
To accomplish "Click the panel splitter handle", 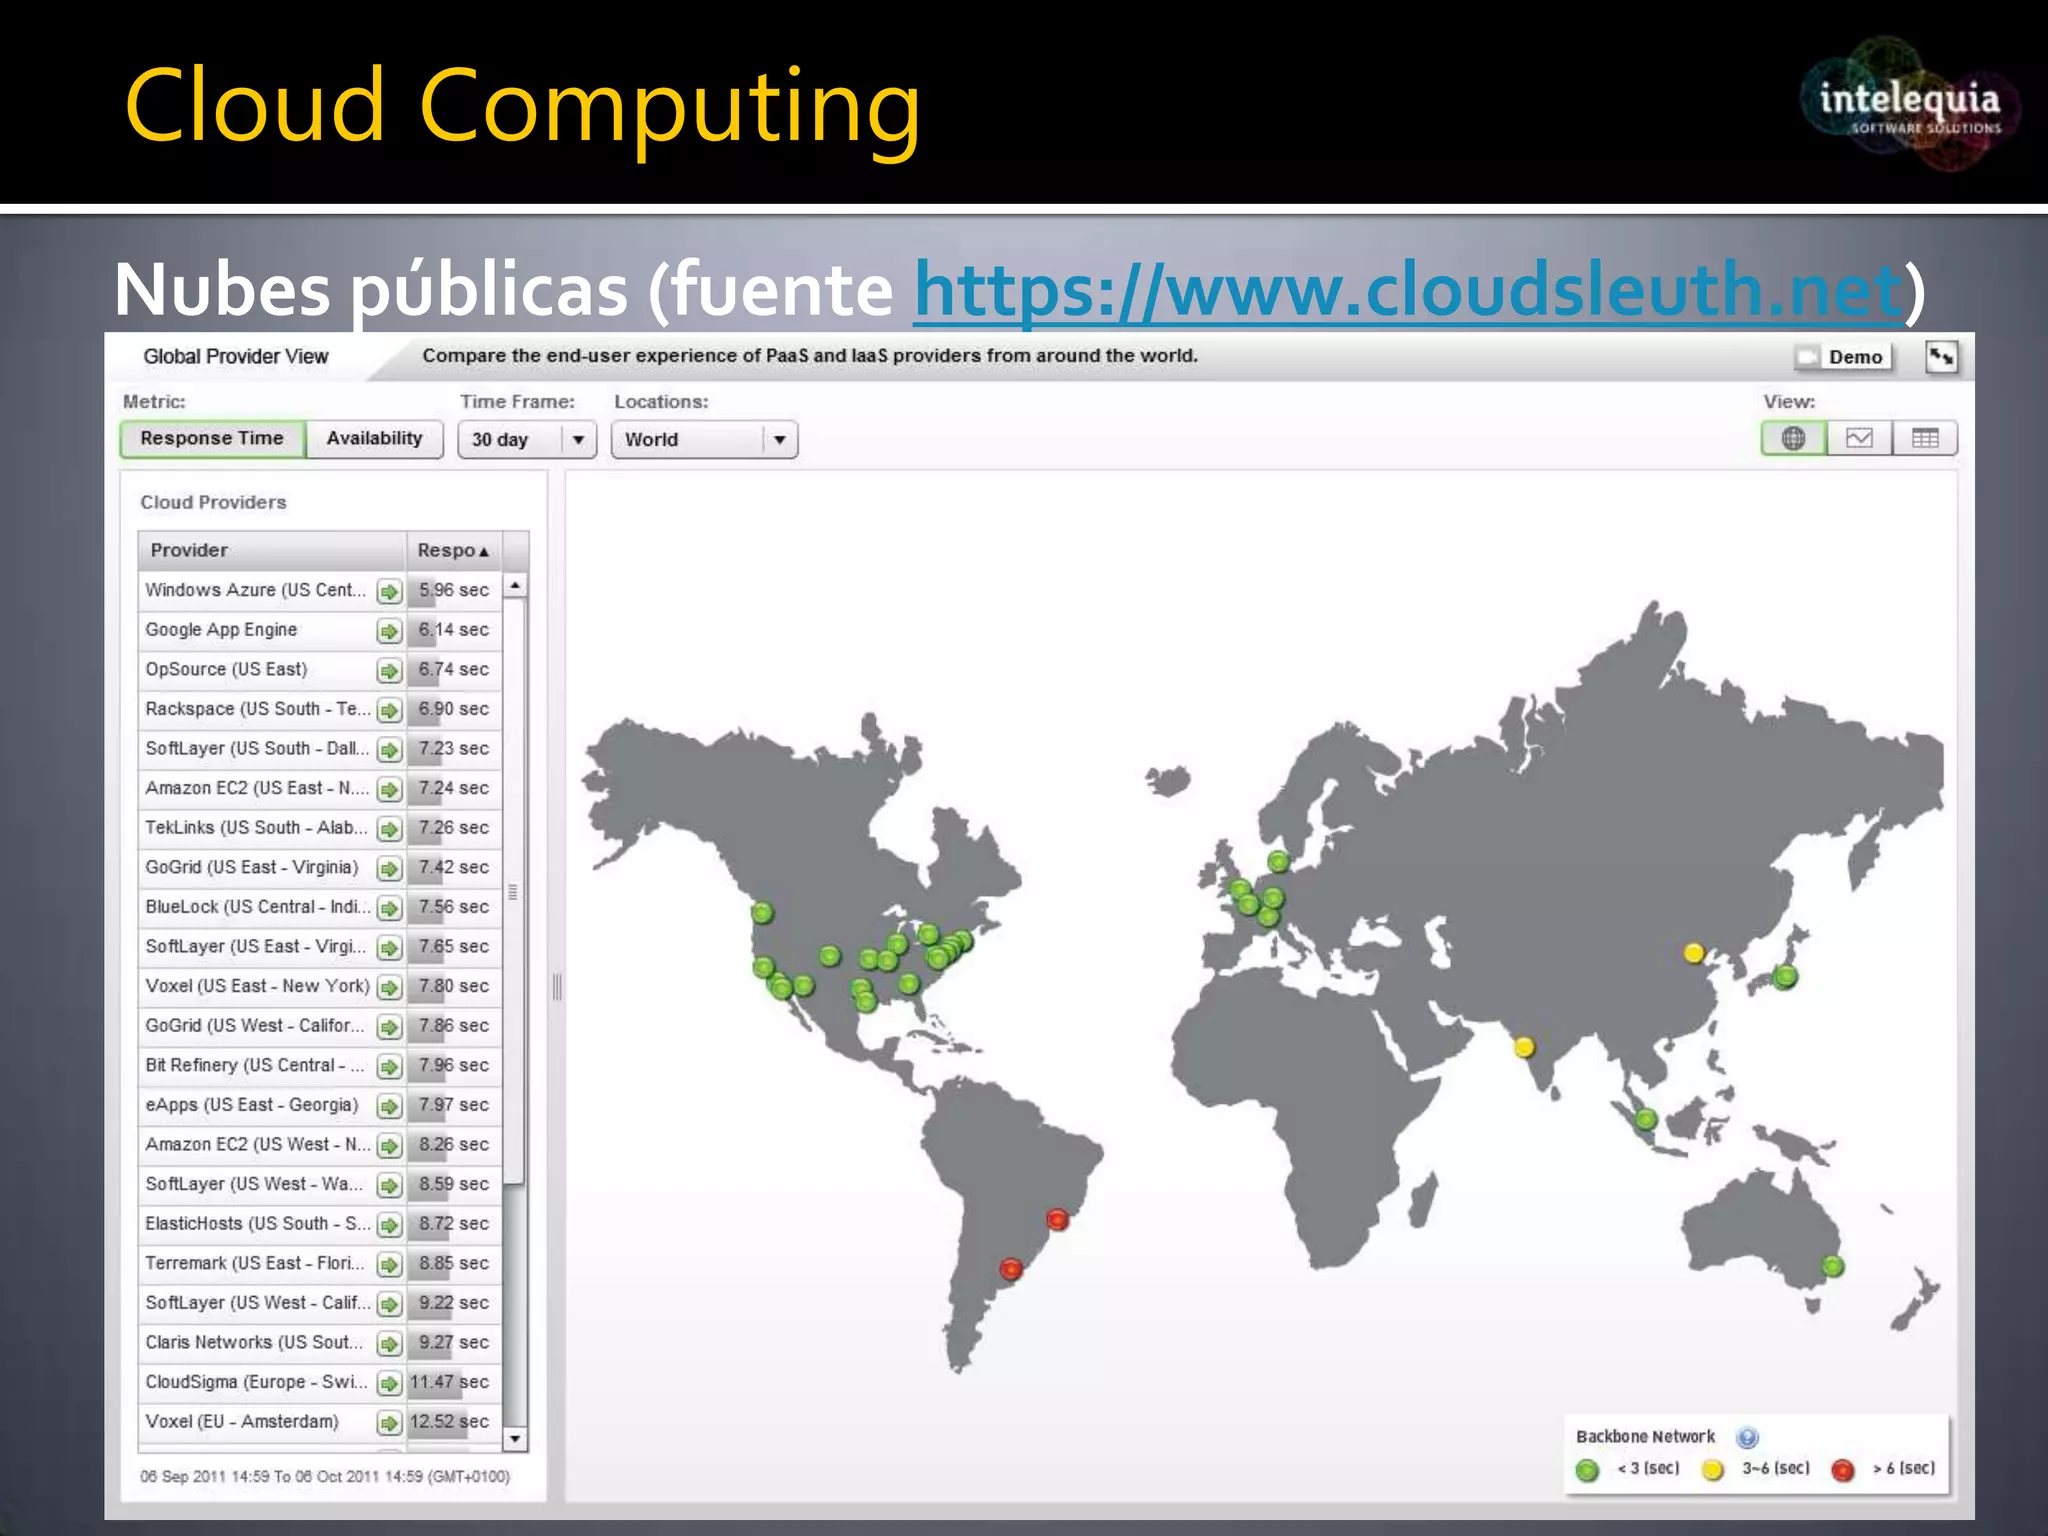I will [x=557, y=988].
